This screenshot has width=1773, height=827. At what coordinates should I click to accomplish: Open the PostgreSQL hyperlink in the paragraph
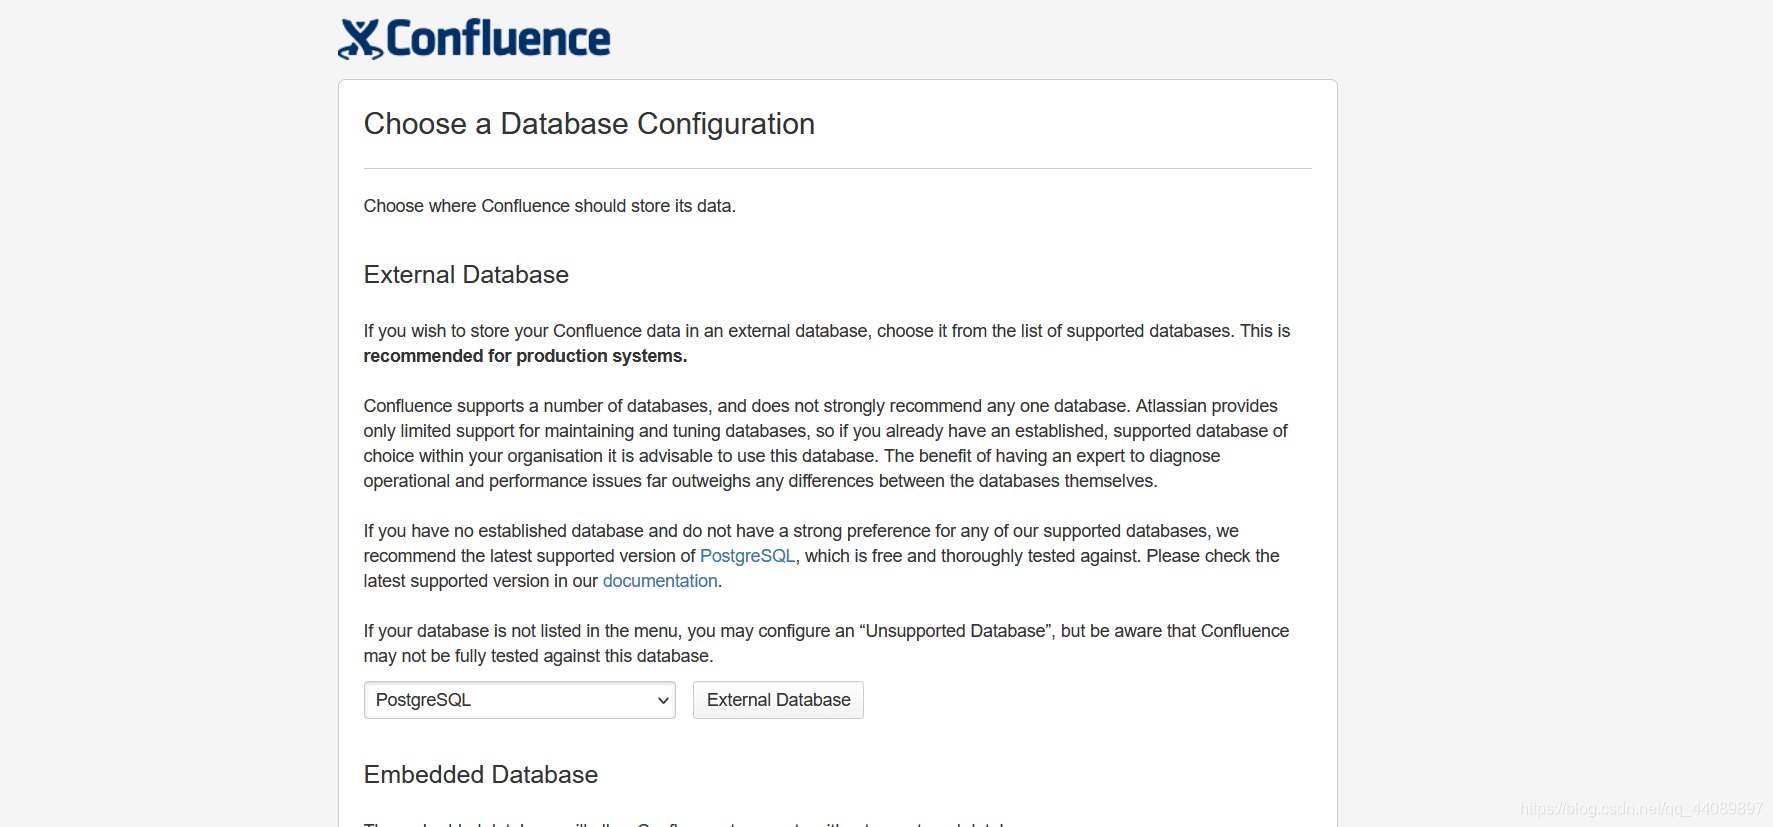[747, 556]
